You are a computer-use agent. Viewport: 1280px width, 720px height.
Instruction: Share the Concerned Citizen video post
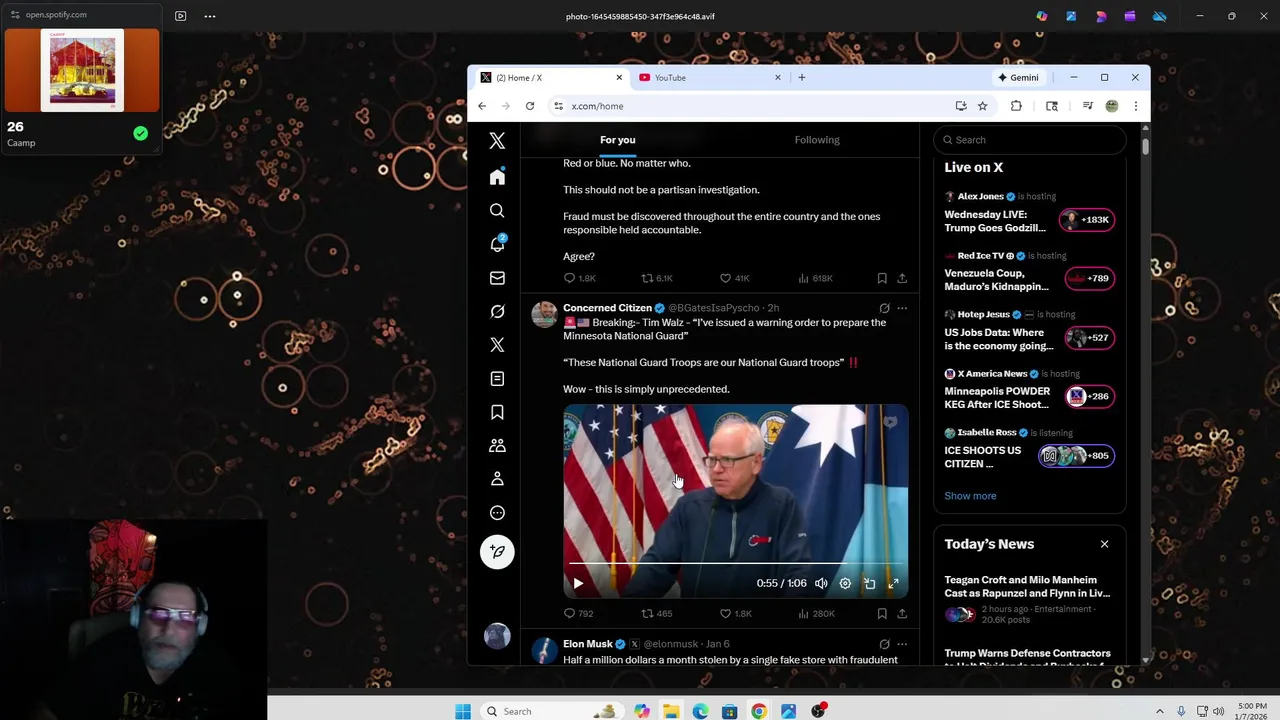pos(902,613)
